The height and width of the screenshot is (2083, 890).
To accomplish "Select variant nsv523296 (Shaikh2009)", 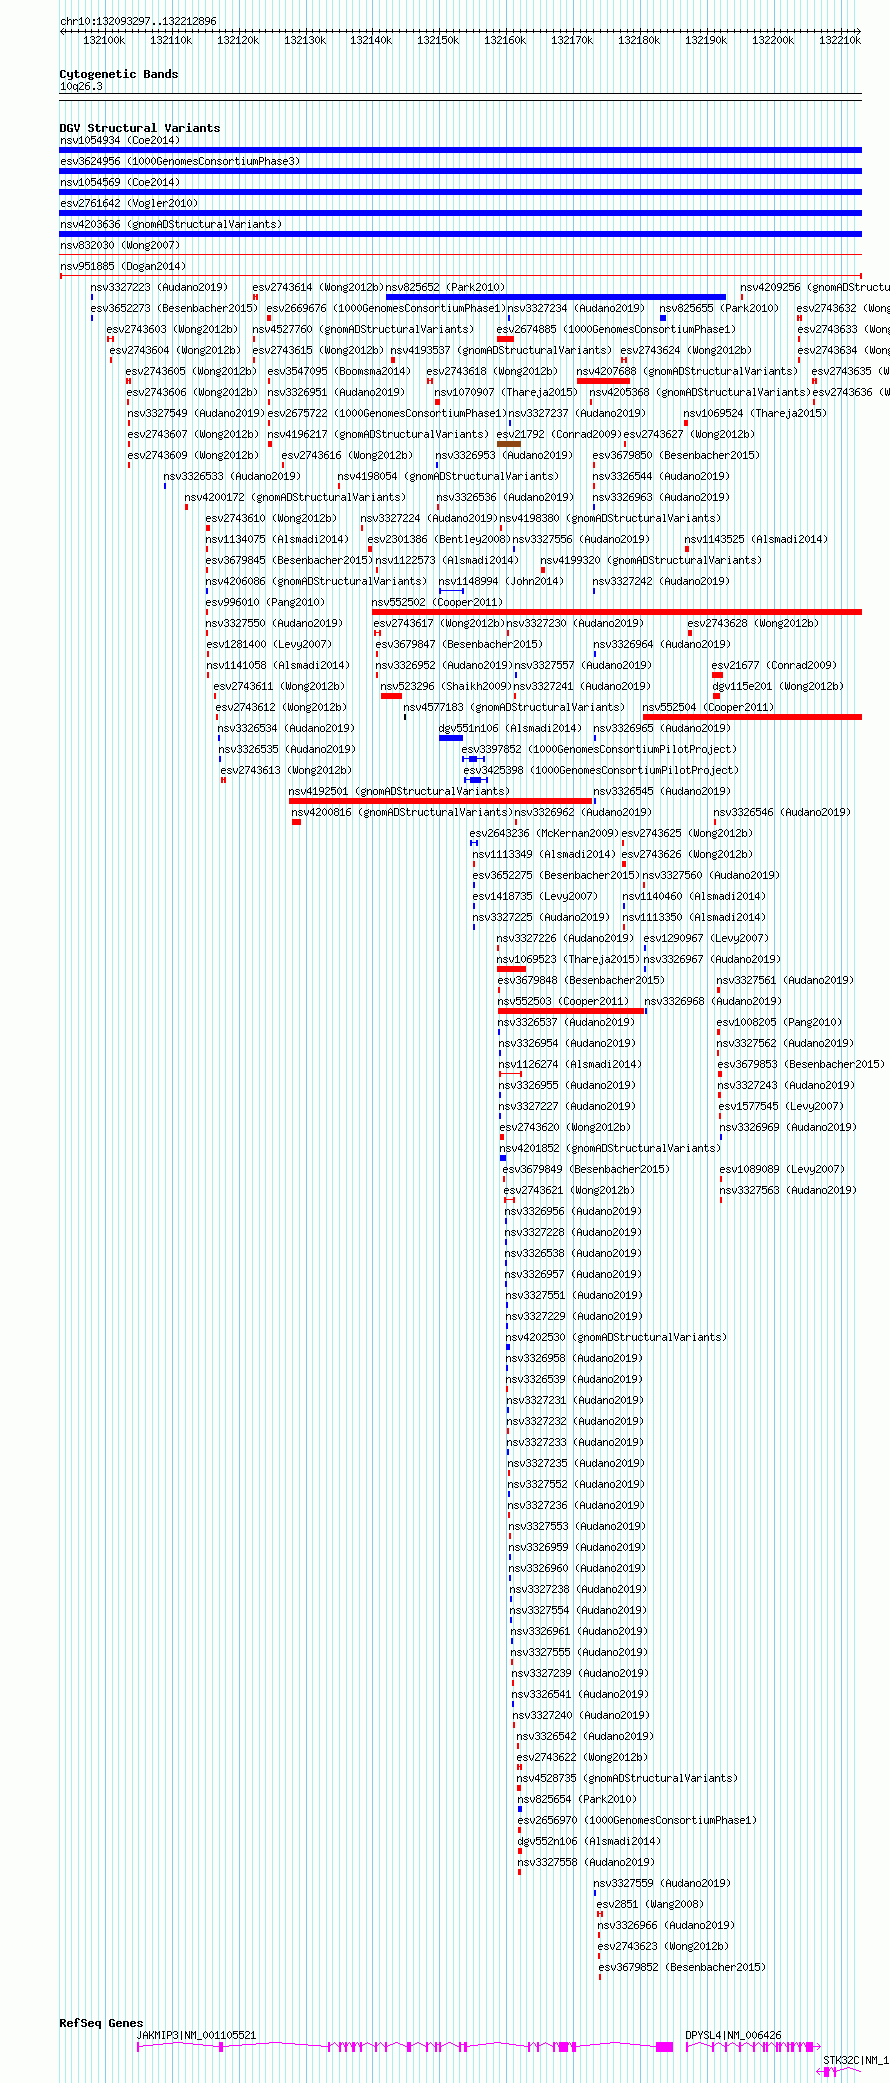I will 445,686.
